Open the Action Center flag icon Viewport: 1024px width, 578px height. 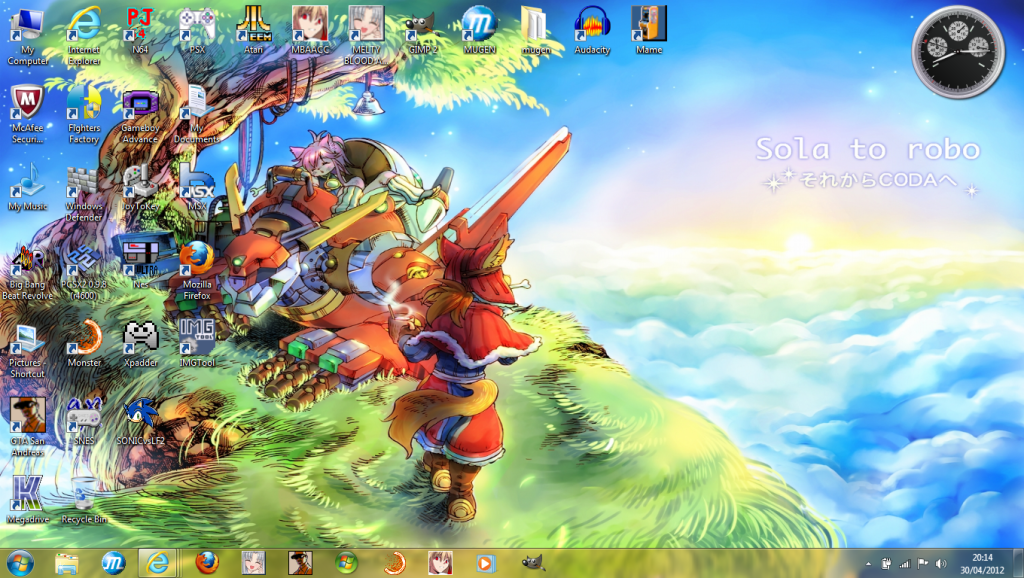pyautogui.click(x=923, y=564)
